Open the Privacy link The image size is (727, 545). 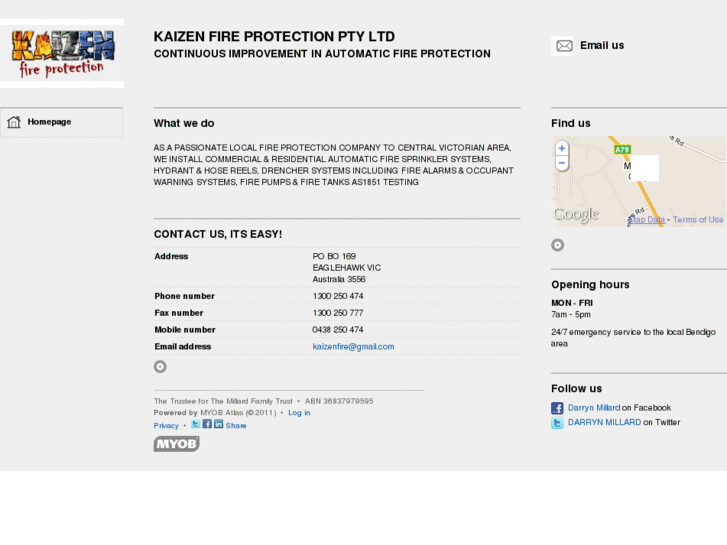coord(166,426)
